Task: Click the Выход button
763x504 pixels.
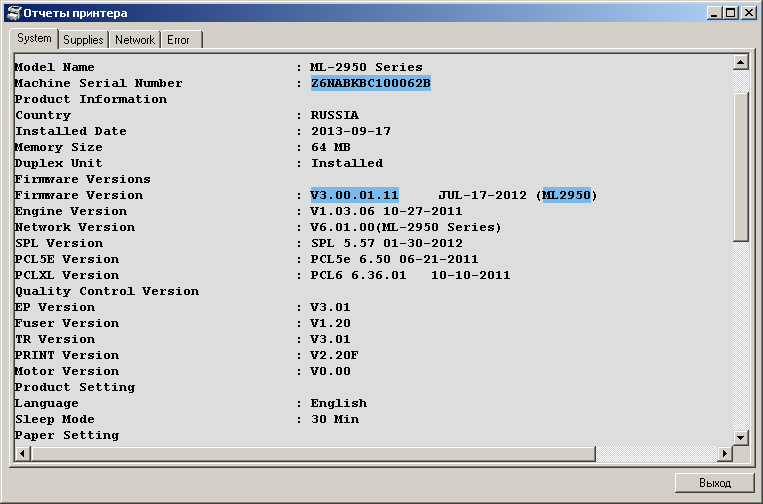Action: coord(715,483)
